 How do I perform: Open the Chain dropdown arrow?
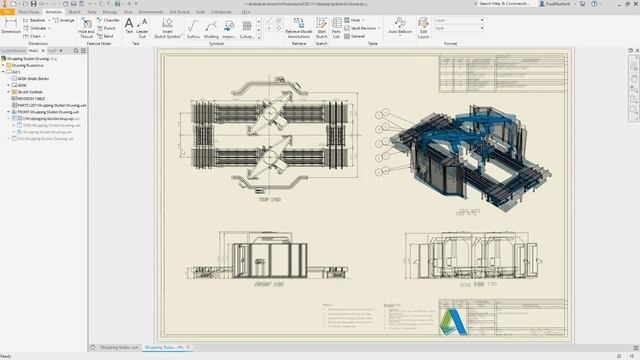(44, 37)
